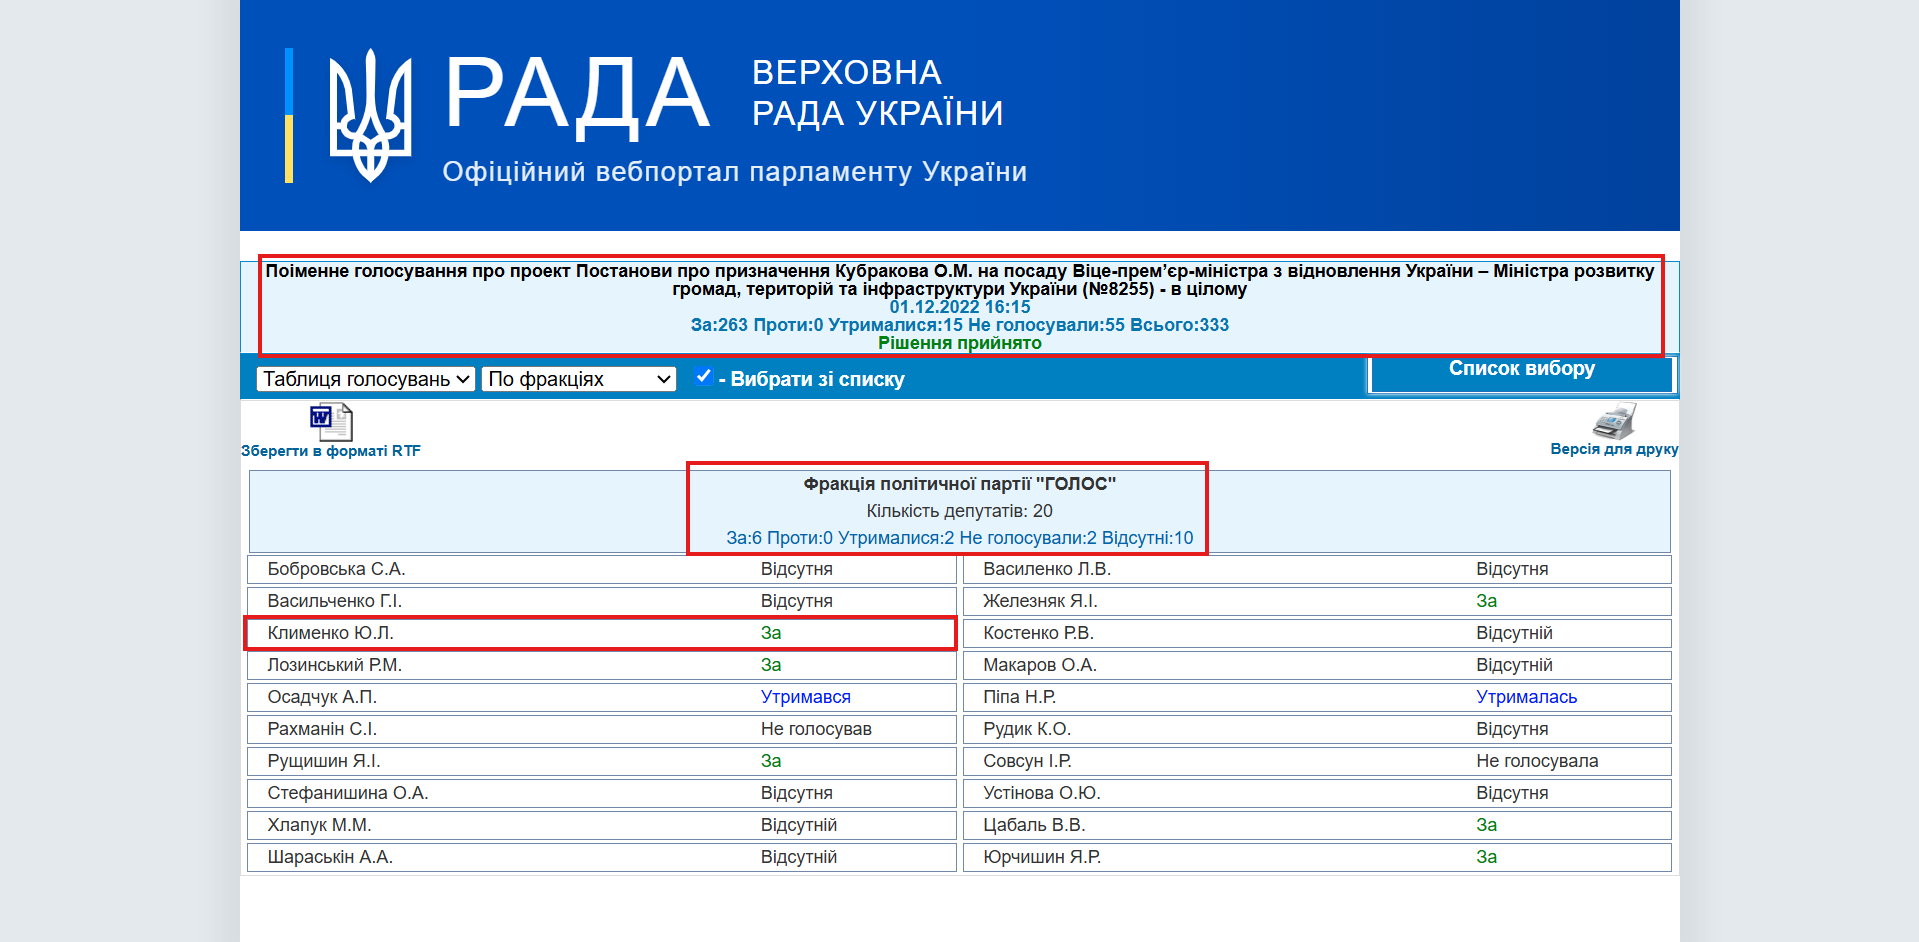The height and width of the screenshot is (942, 1919).
Task: Open the 'По фракціях' dropdown
Action: point(579,379)
